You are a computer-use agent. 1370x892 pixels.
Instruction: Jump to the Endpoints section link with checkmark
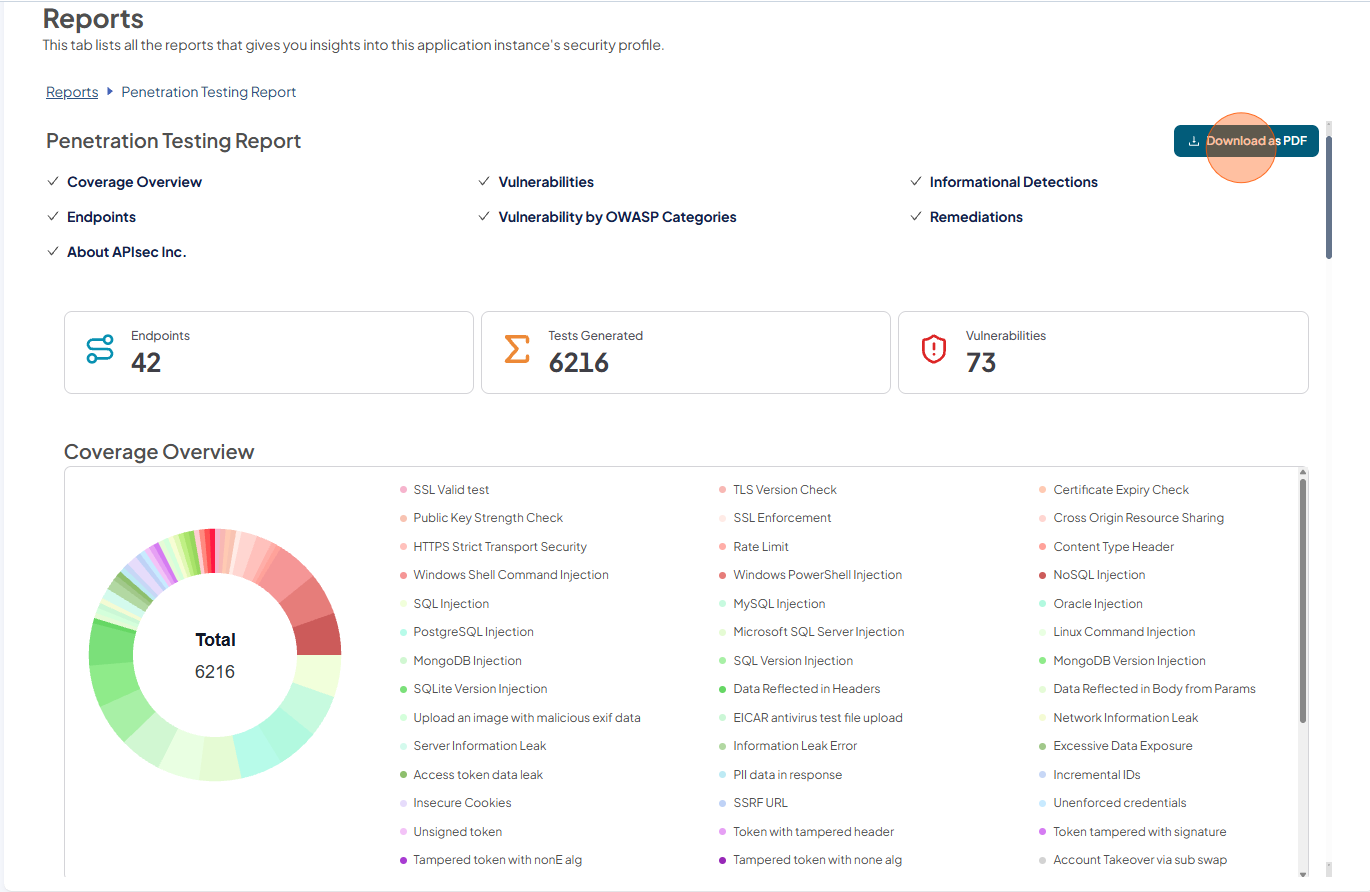click(101, 217)
